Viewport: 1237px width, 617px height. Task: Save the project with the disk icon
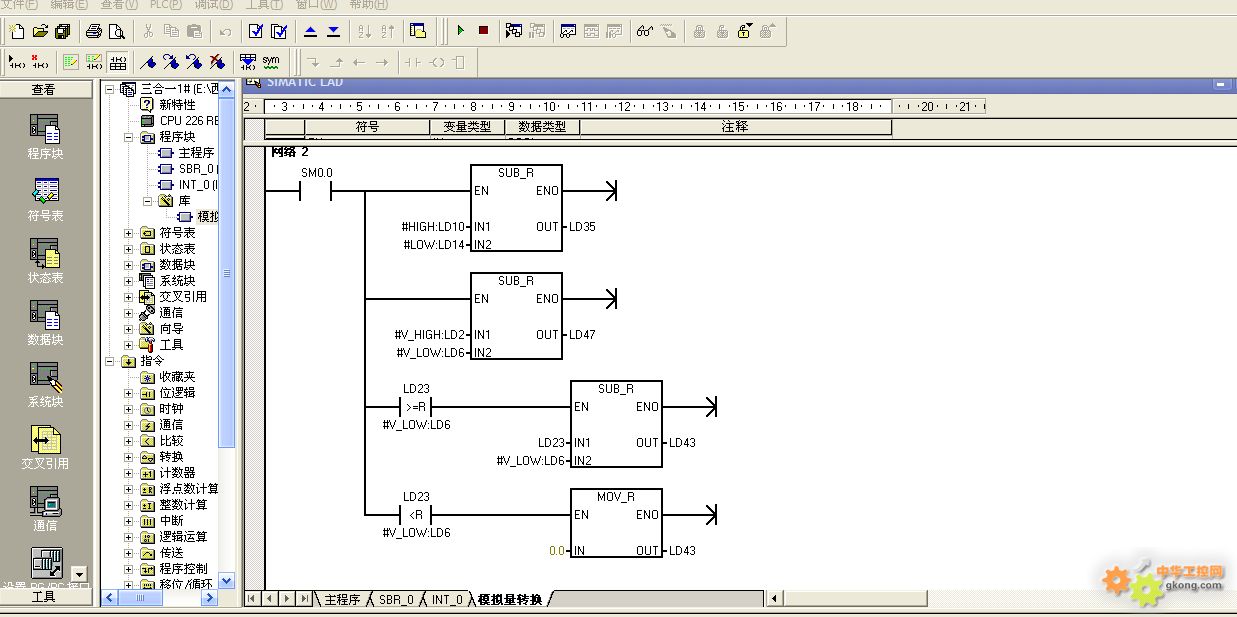63,31
